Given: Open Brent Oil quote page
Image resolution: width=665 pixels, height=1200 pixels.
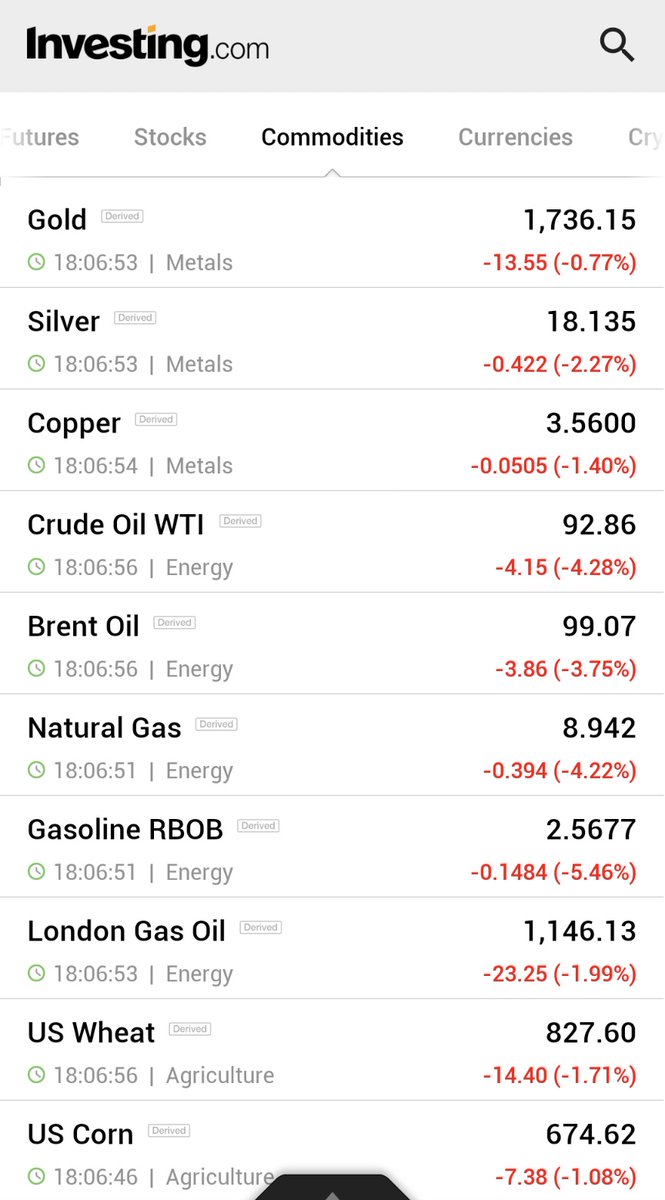Looking at the screenshot, I should pyautogui.click(x=332, y=643).
